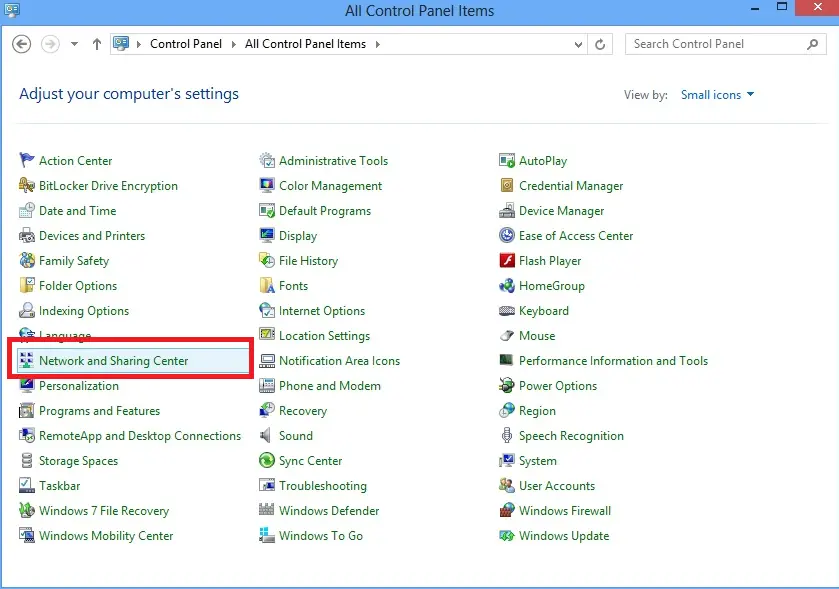Viewport: 839px width, 589px height.
Task: Click the Default Programs icon
Action: click(x=266, y=210)
